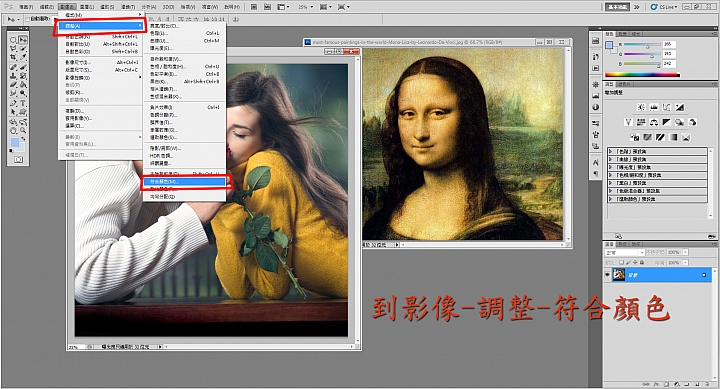The height and width of the screenshot is (389, 720).
Task: Toggle Quick Mask mode in the toolbox
Action: pos(18,159)
